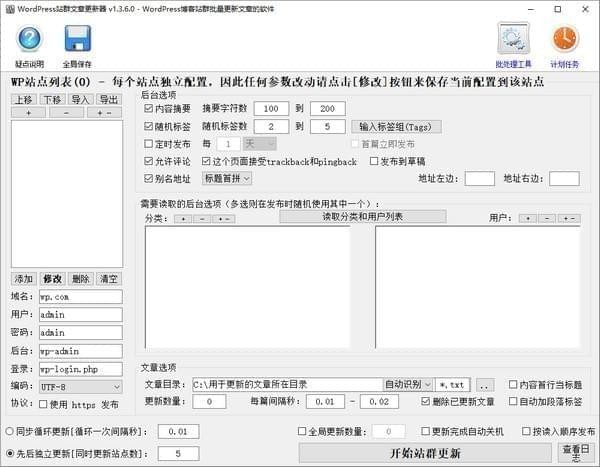Open the scheduled tasks clock icon
Image resolution: width=600 pixels, height=467 pixels.
565,39
